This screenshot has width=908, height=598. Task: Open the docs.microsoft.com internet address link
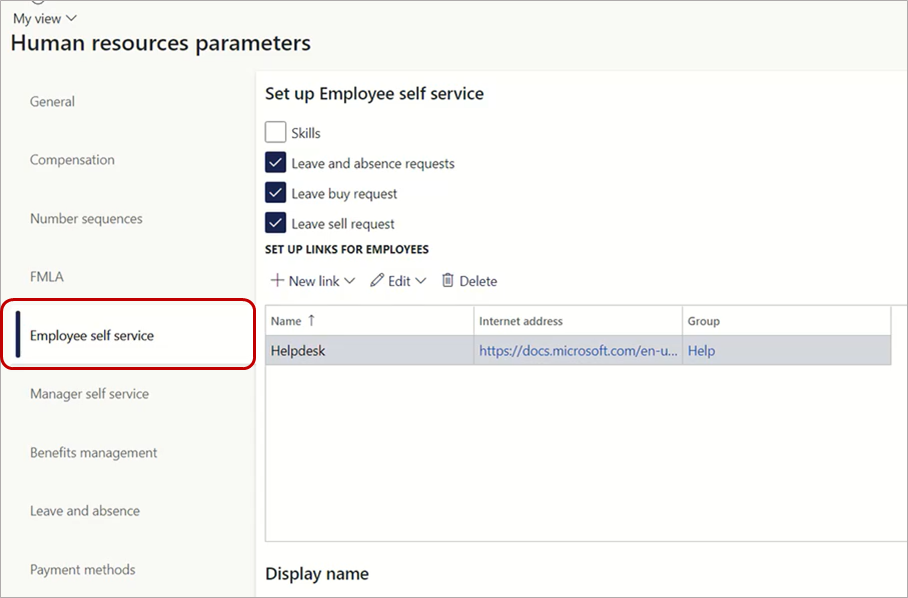tap(578, 351)
